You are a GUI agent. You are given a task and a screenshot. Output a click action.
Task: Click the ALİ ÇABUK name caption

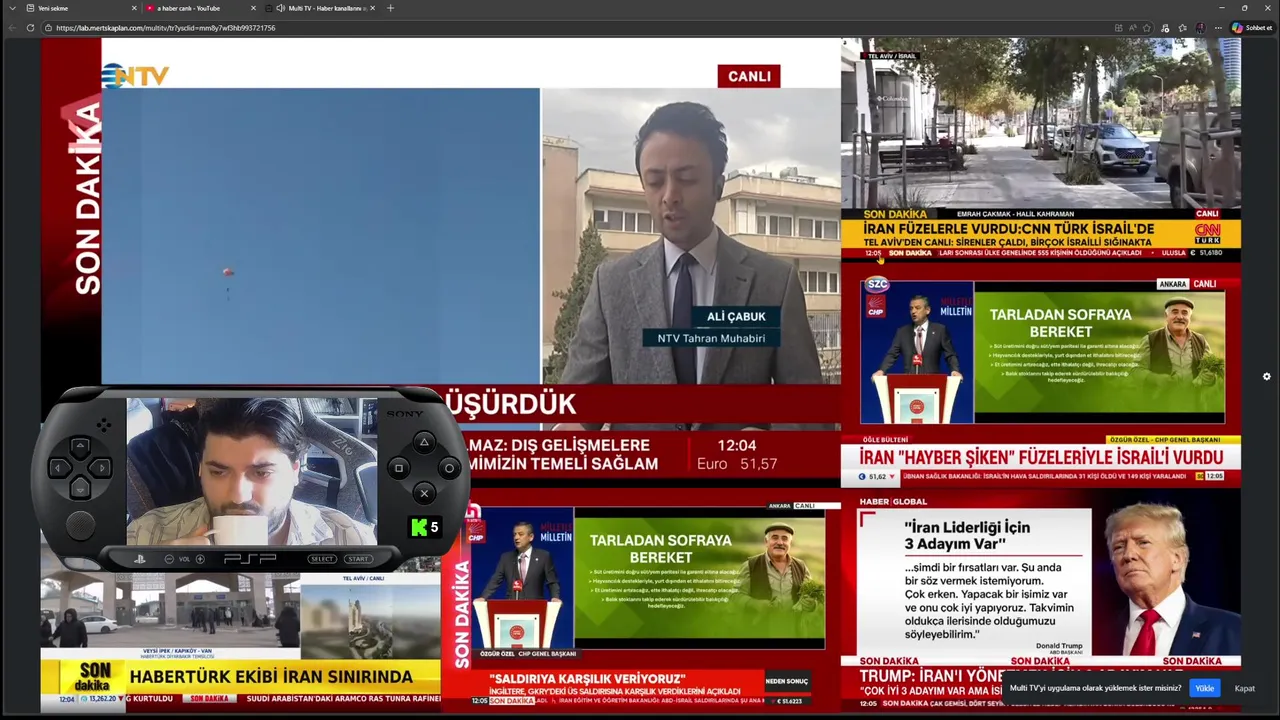pos(736,316)
